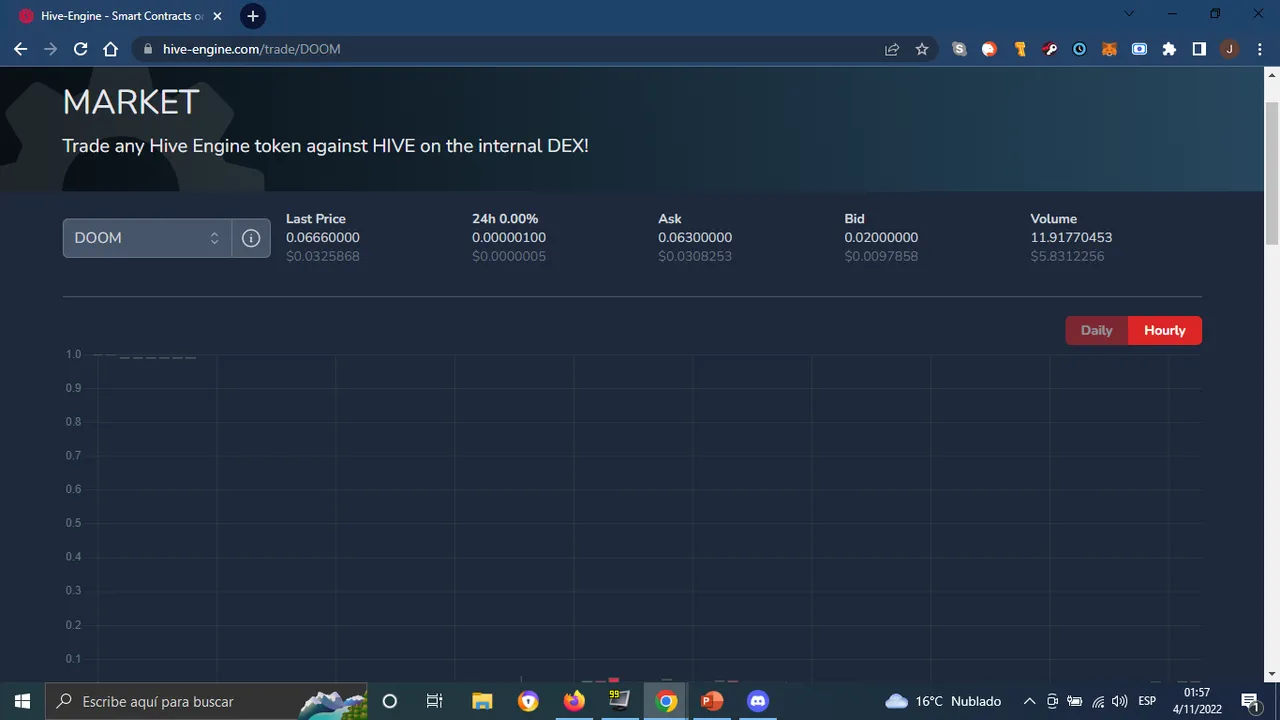Viewport: 1280px width, 720px height.
Task: Close the Hive-Engine tab
Action: click(217, 16)
